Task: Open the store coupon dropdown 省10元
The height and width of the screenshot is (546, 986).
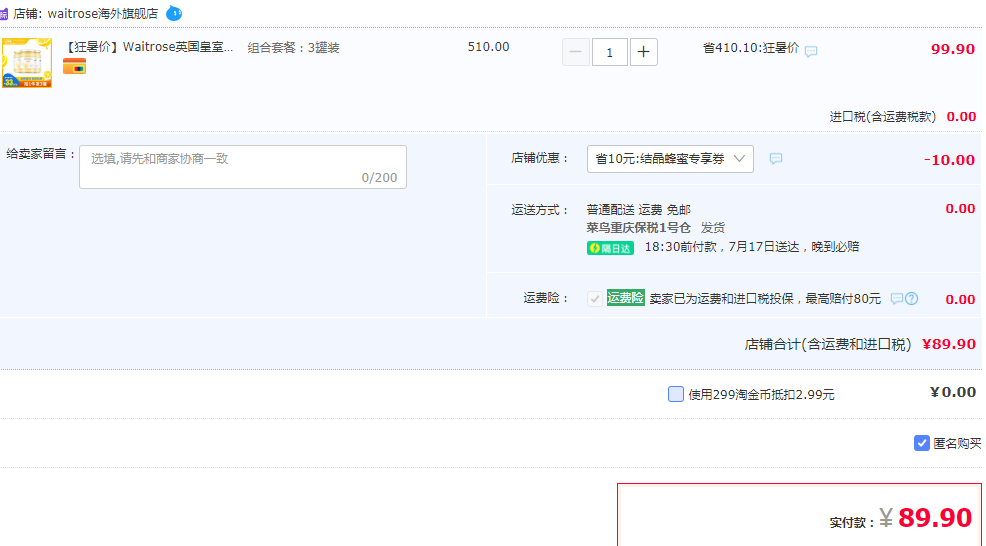Action: tap(670, 159)
